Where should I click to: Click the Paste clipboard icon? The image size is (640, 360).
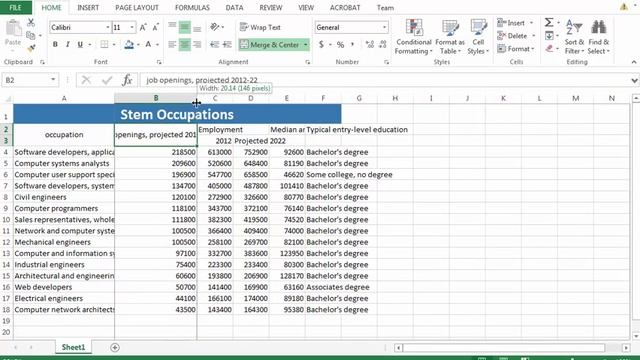(x=13, y=29)
